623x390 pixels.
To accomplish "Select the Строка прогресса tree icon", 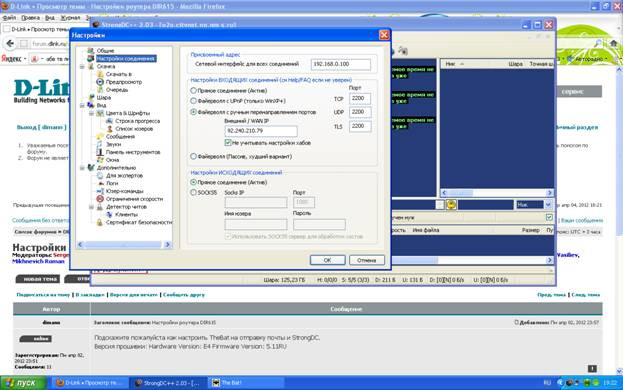I will [109, 121].
